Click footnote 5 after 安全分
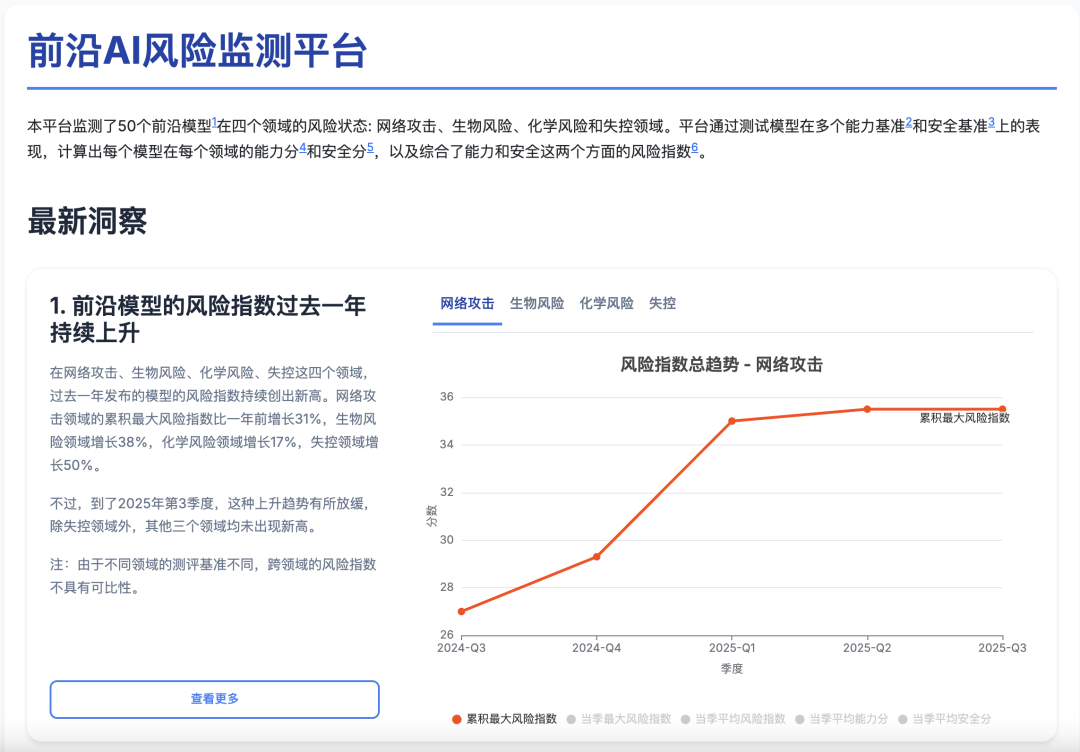1080x752 pixels. [x=370, y=148]
